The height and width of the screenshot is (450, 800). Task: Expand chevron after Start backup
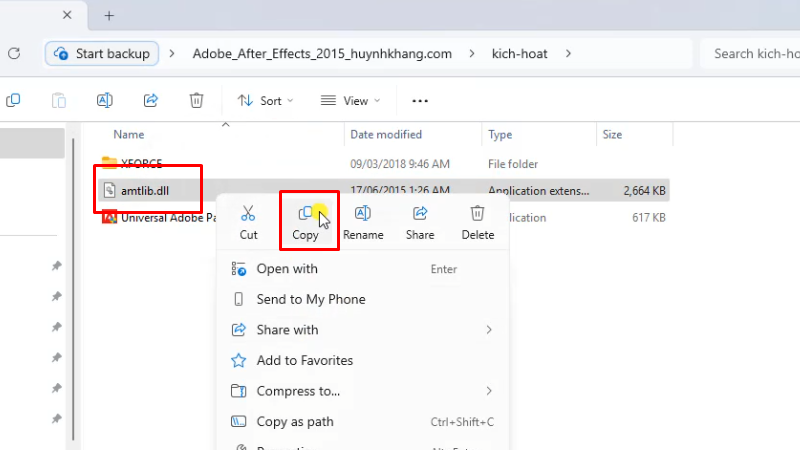(x=172, y=54)
